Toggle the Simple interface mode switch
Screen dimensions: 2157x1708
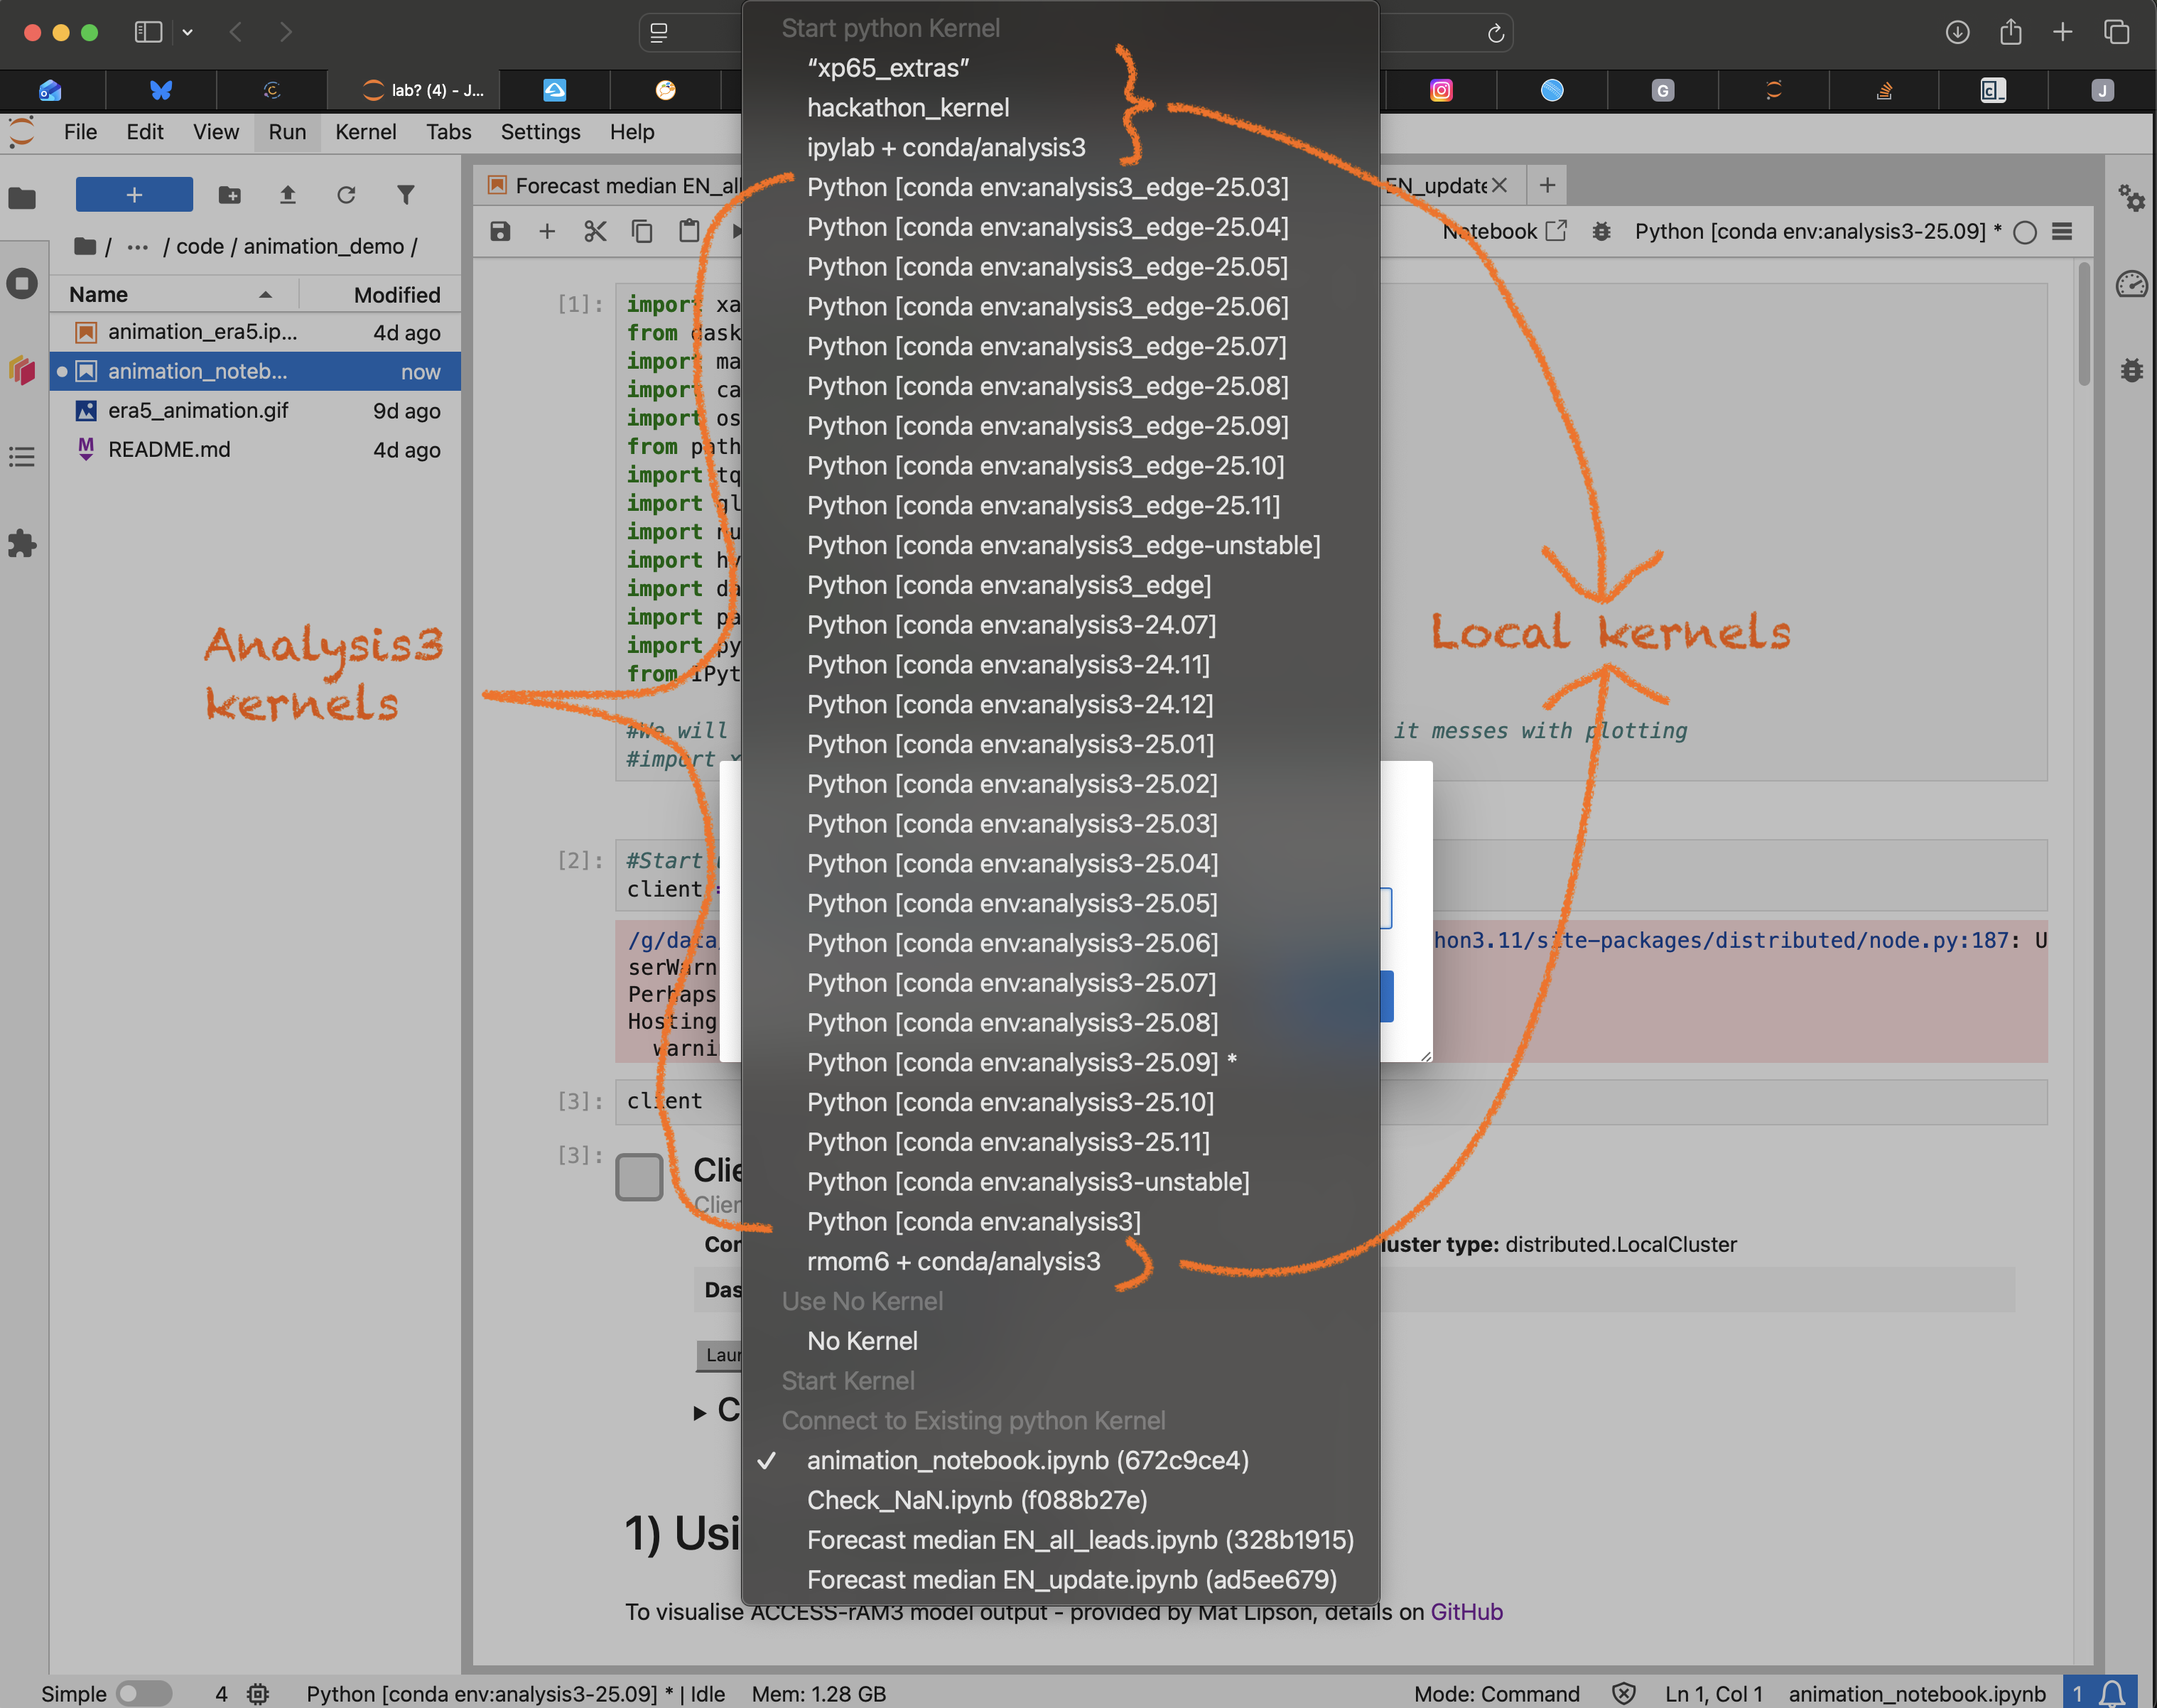pos(143,1693)
